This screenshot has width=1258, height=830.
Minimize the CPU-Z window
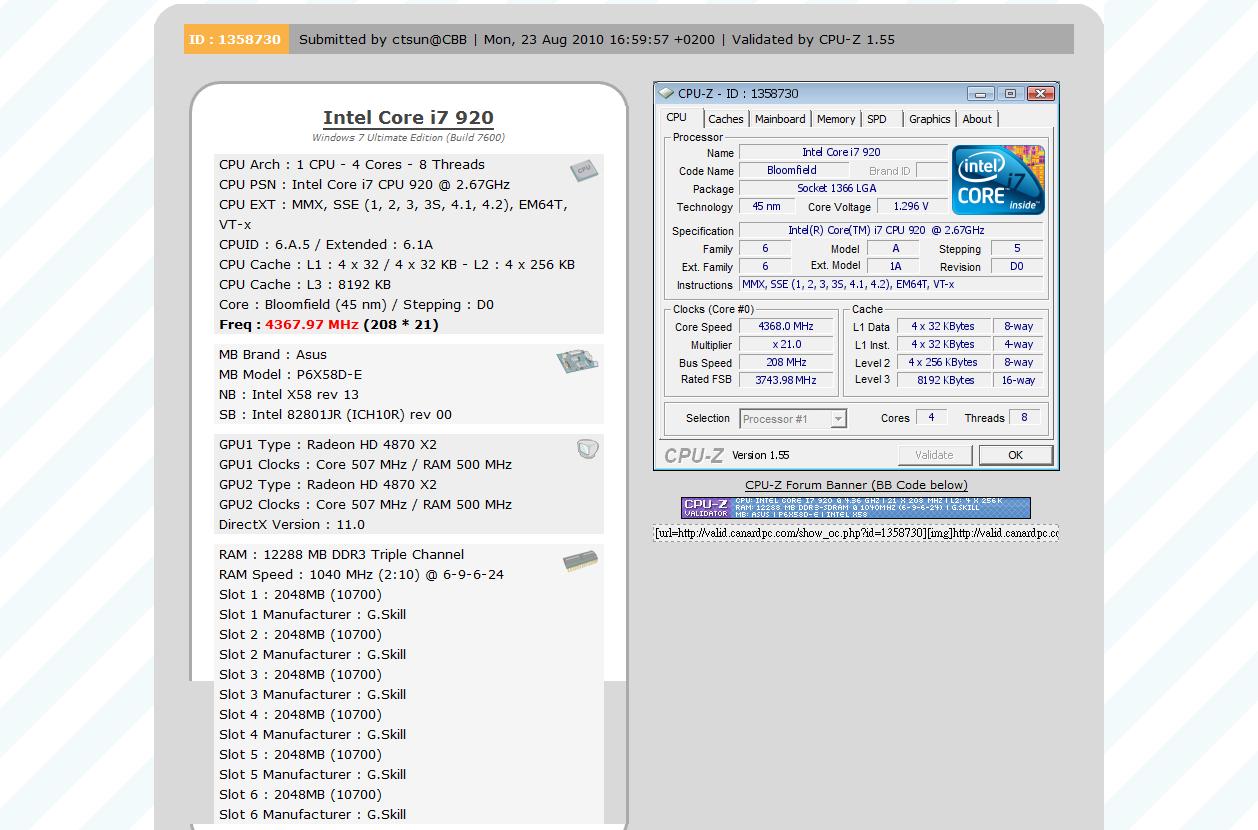click(x=980, y=94)
